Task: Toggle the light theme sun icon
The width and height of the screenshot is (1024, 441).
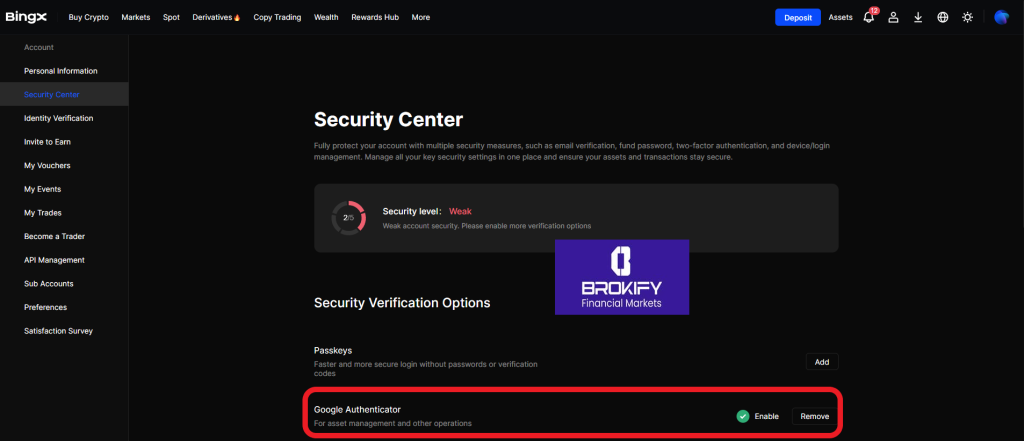Action: tap(967, 18)
